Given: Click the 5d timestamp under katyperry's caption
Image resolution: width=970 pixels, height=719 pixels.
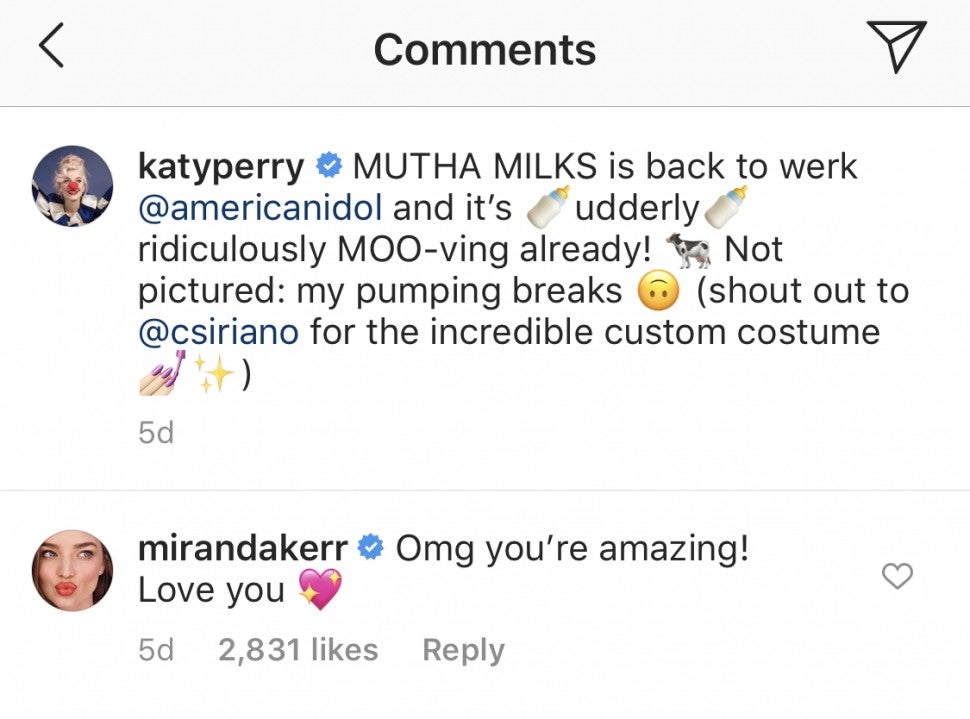Looking at the screenshot, I should [x=155, y=433].
